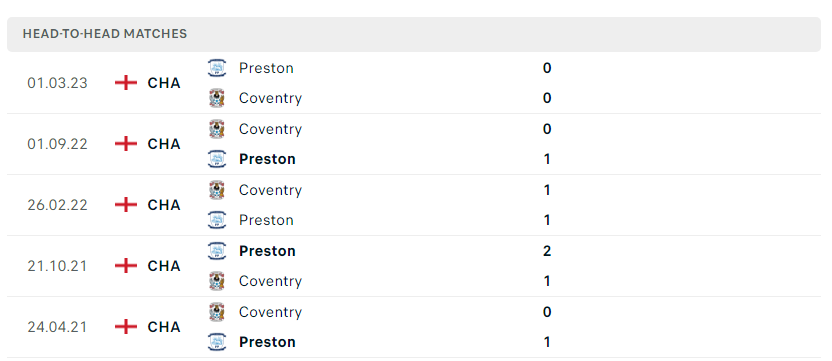Click Head-to-Head Matches section header
Screen dimensions: 832x361
click(414, 34)
